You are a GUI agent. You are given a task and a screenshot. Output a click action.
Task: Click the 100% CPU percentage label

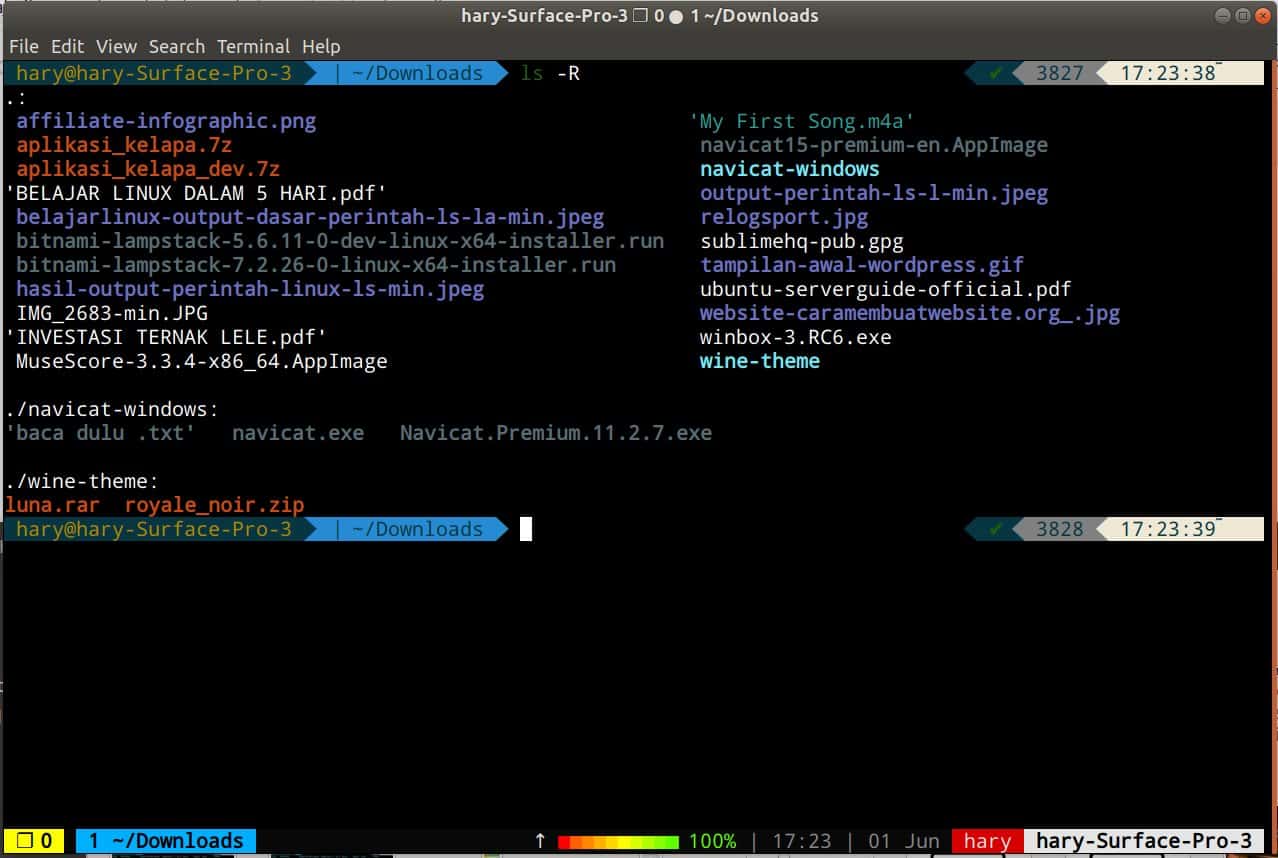pos(712,840)
